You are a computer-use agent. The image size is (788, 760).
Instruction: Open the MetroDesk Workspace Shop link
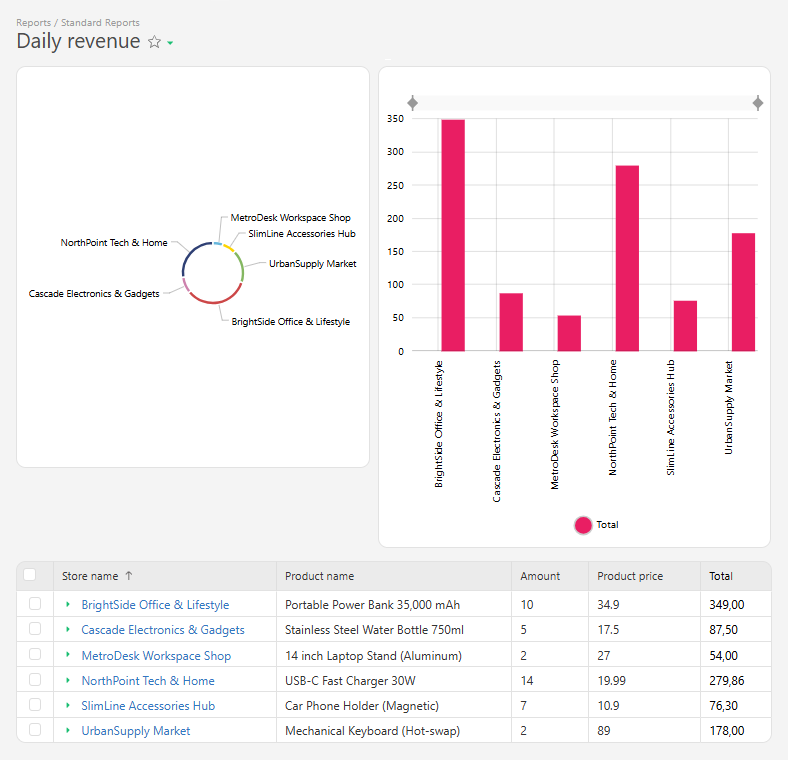156,656
